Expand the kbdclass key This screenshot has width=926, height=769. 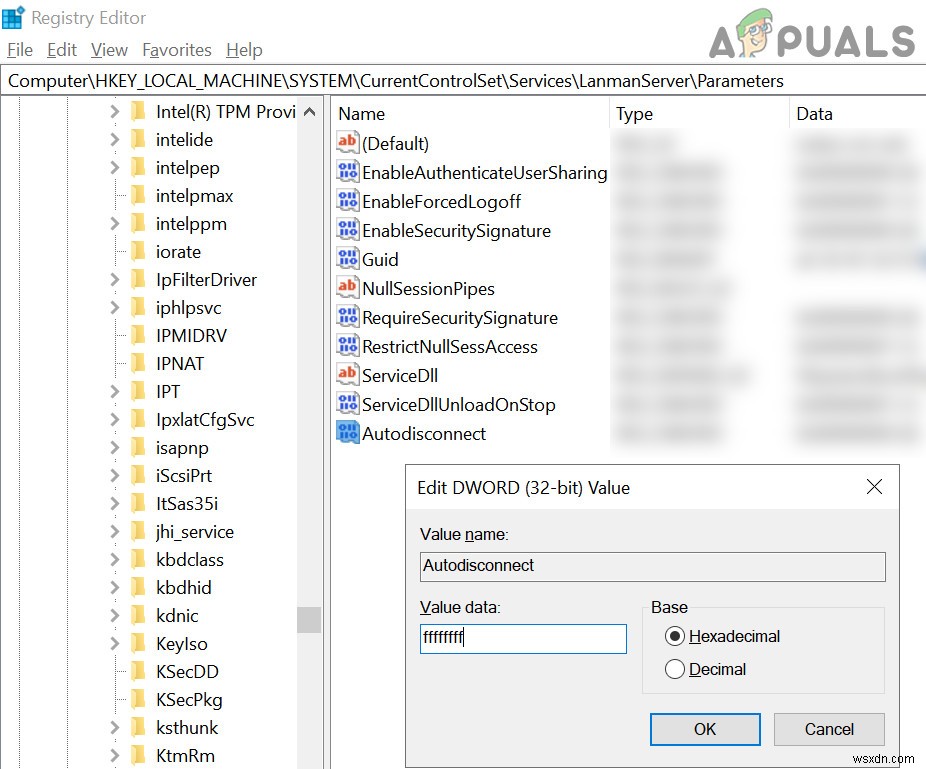(x=115, y=559)
